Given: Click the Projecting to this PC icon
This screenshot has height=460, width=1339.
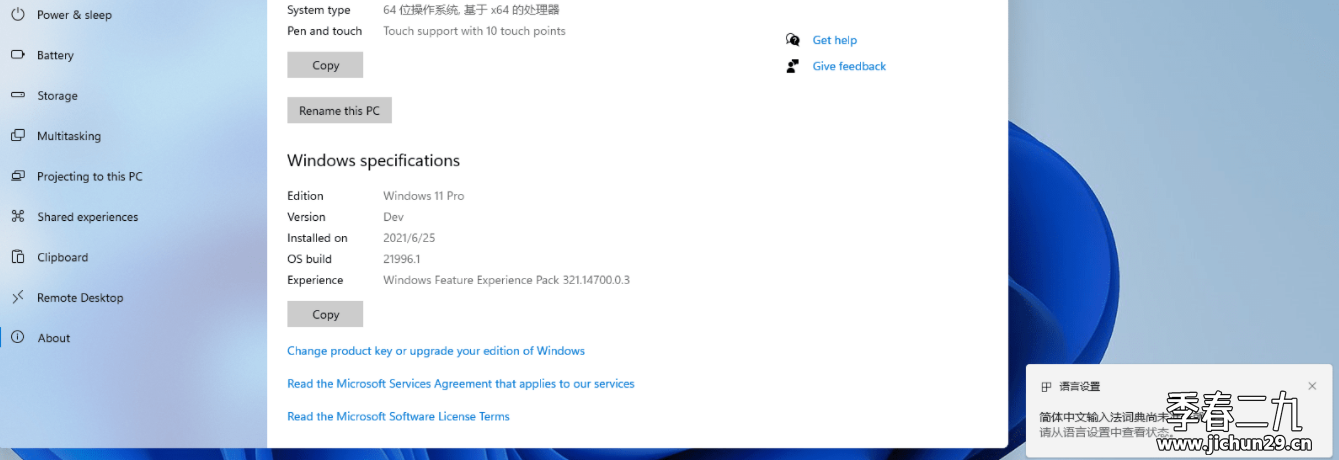Looking at the screenshot, I should click(x=17, y=176).
